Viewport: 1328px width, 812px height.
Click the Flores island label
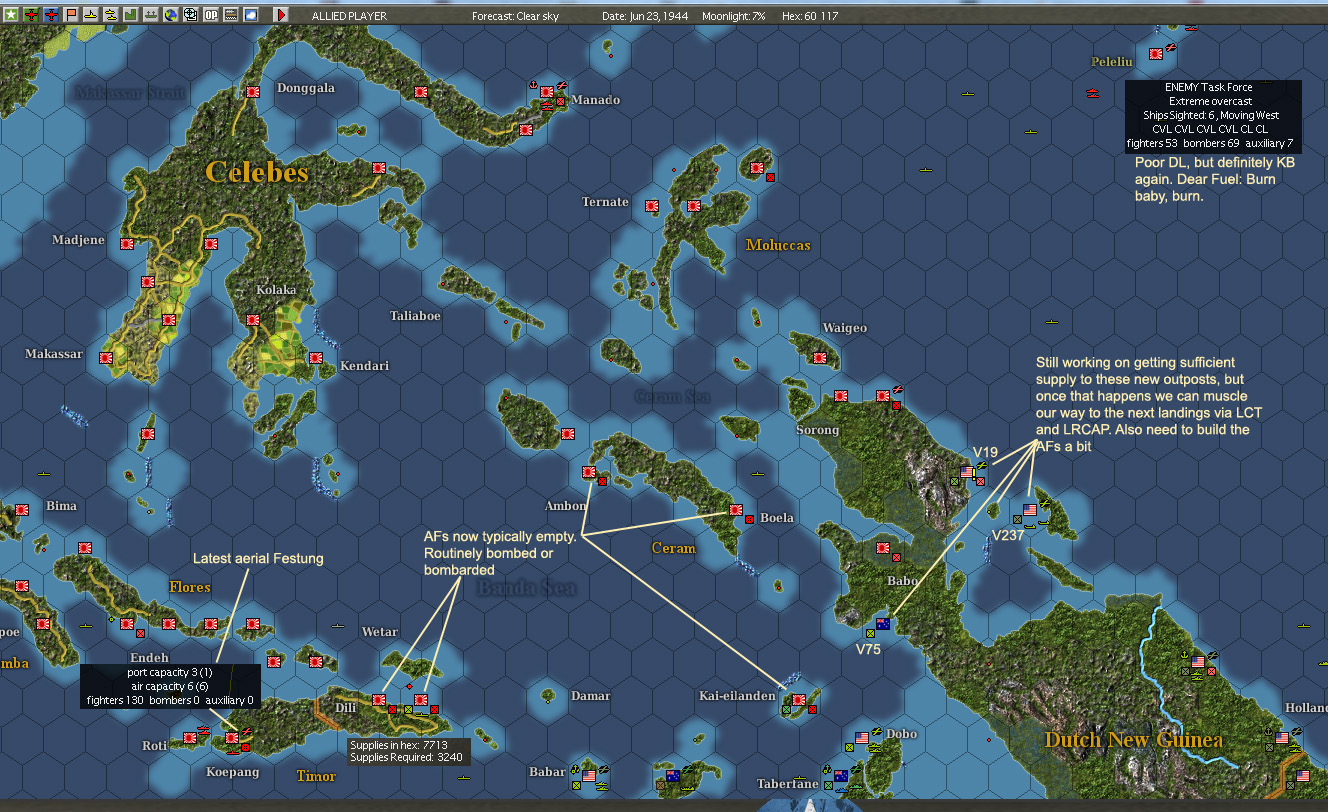pos(190,587)
